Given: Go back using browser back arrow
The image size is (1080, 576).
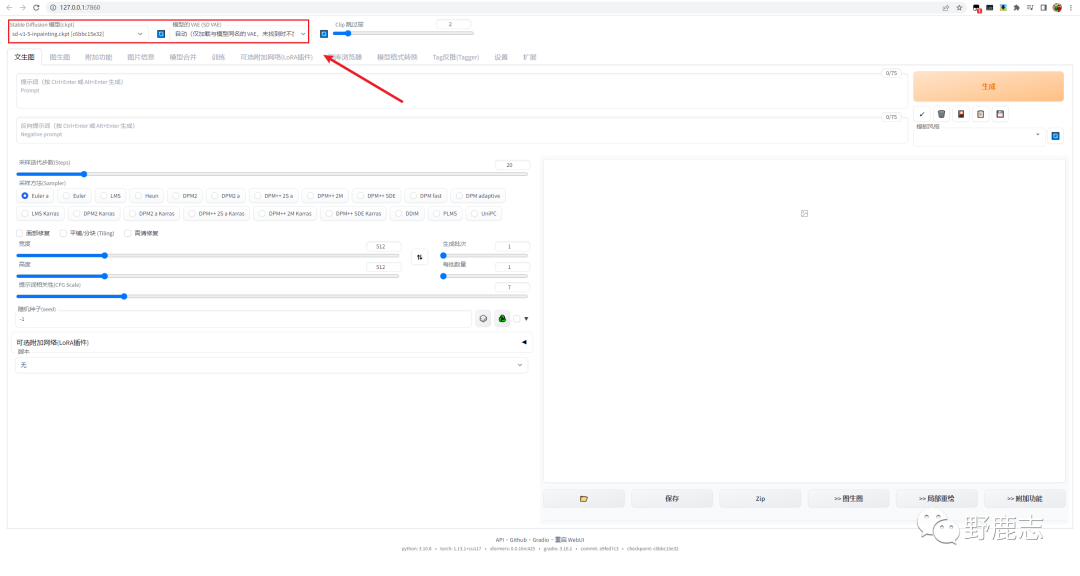Looking at the screenshot, I should click(x=9, y=8).
